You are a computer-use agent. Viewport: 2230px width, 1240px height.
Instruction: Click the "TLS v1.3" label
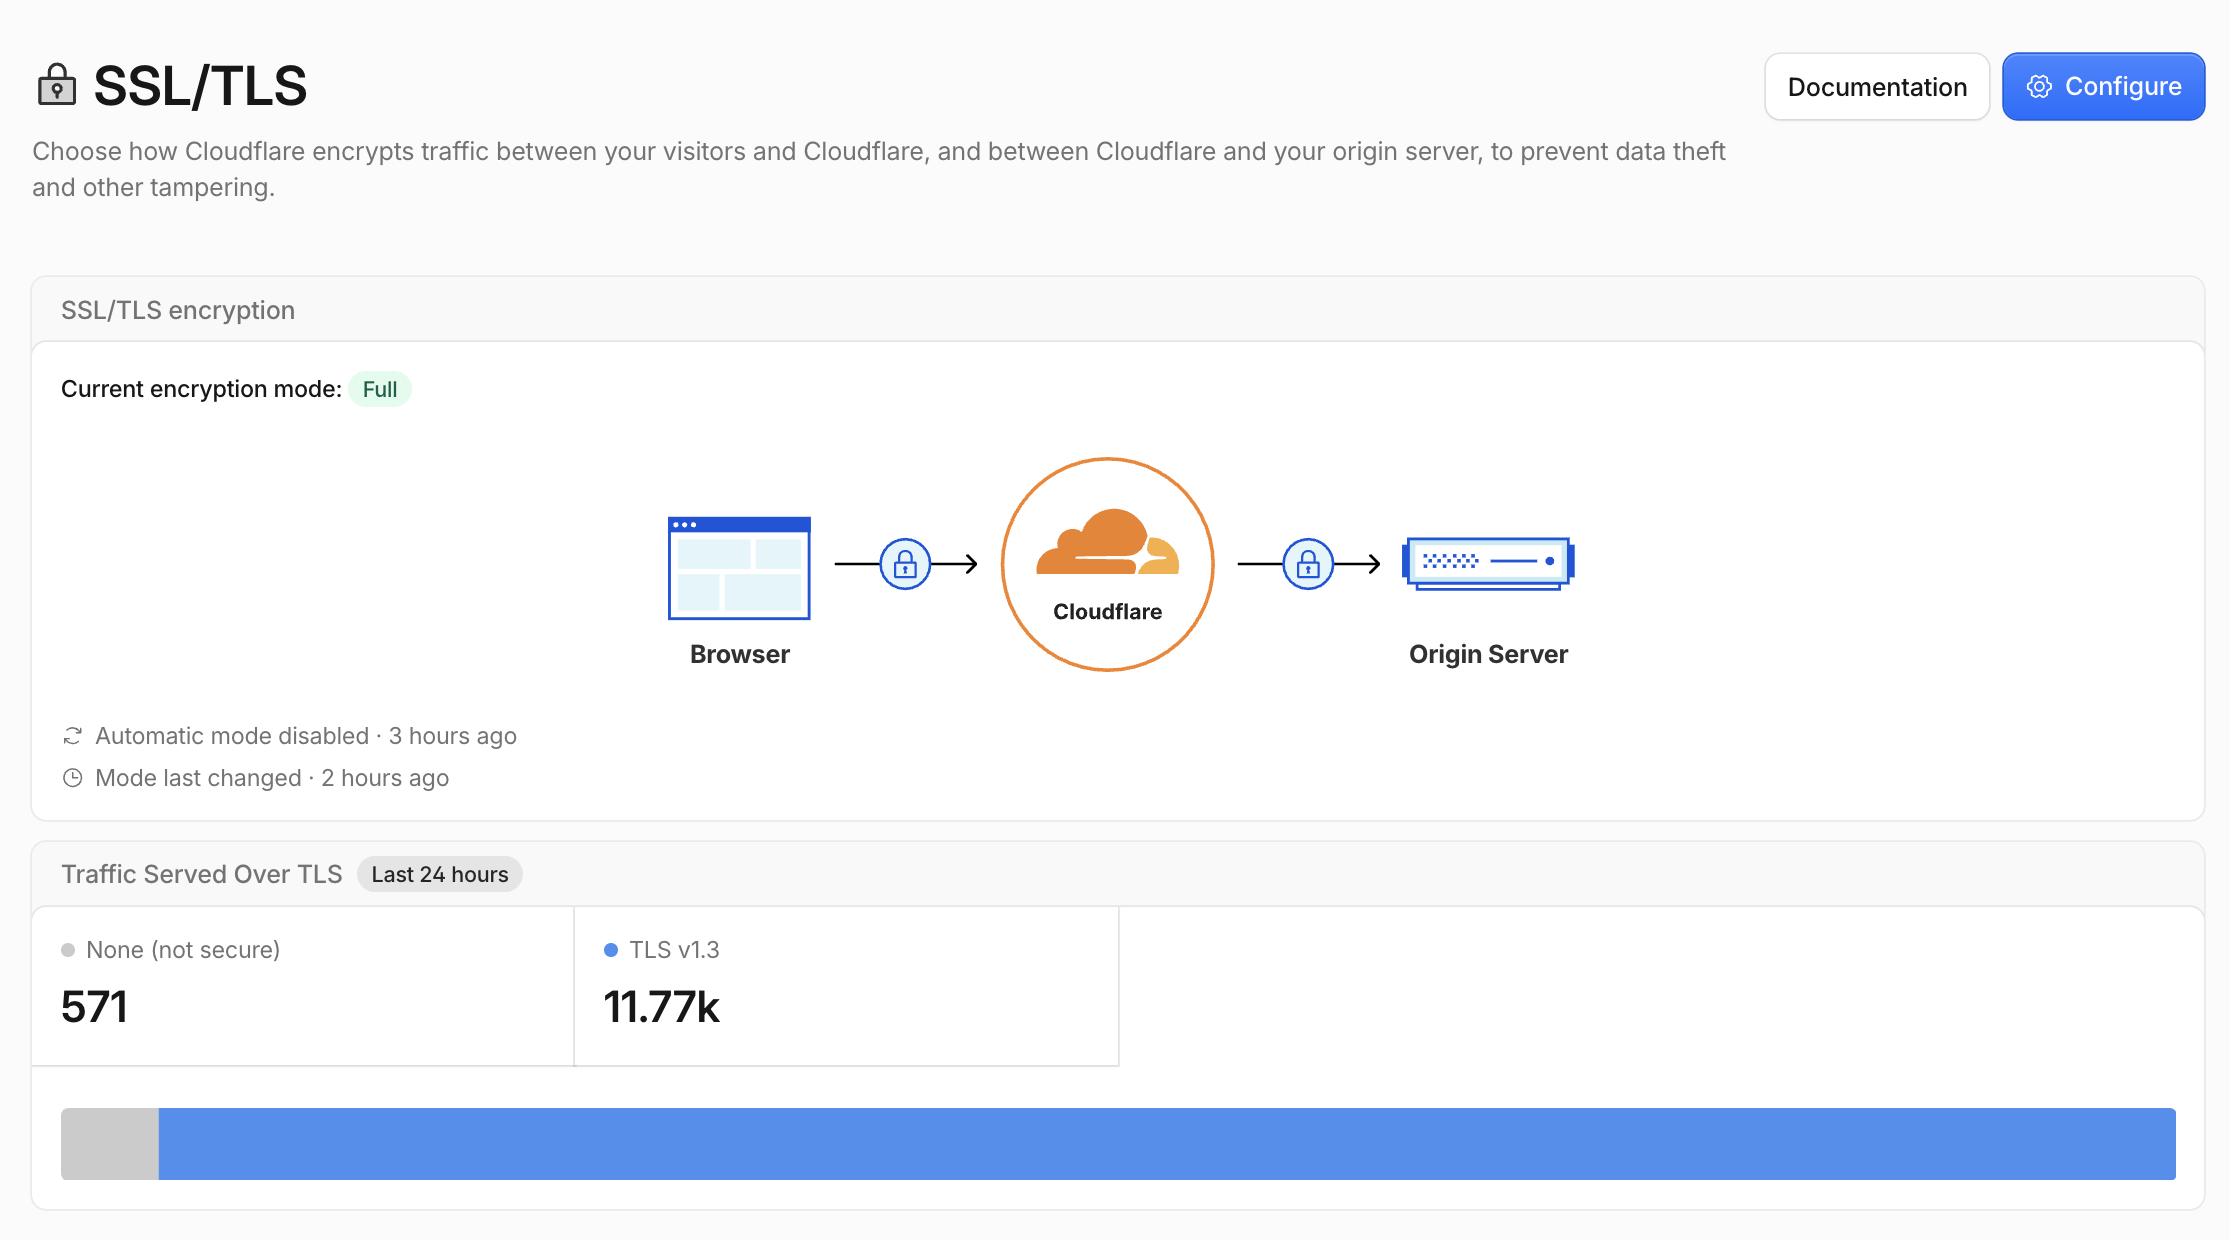[674, 950]
